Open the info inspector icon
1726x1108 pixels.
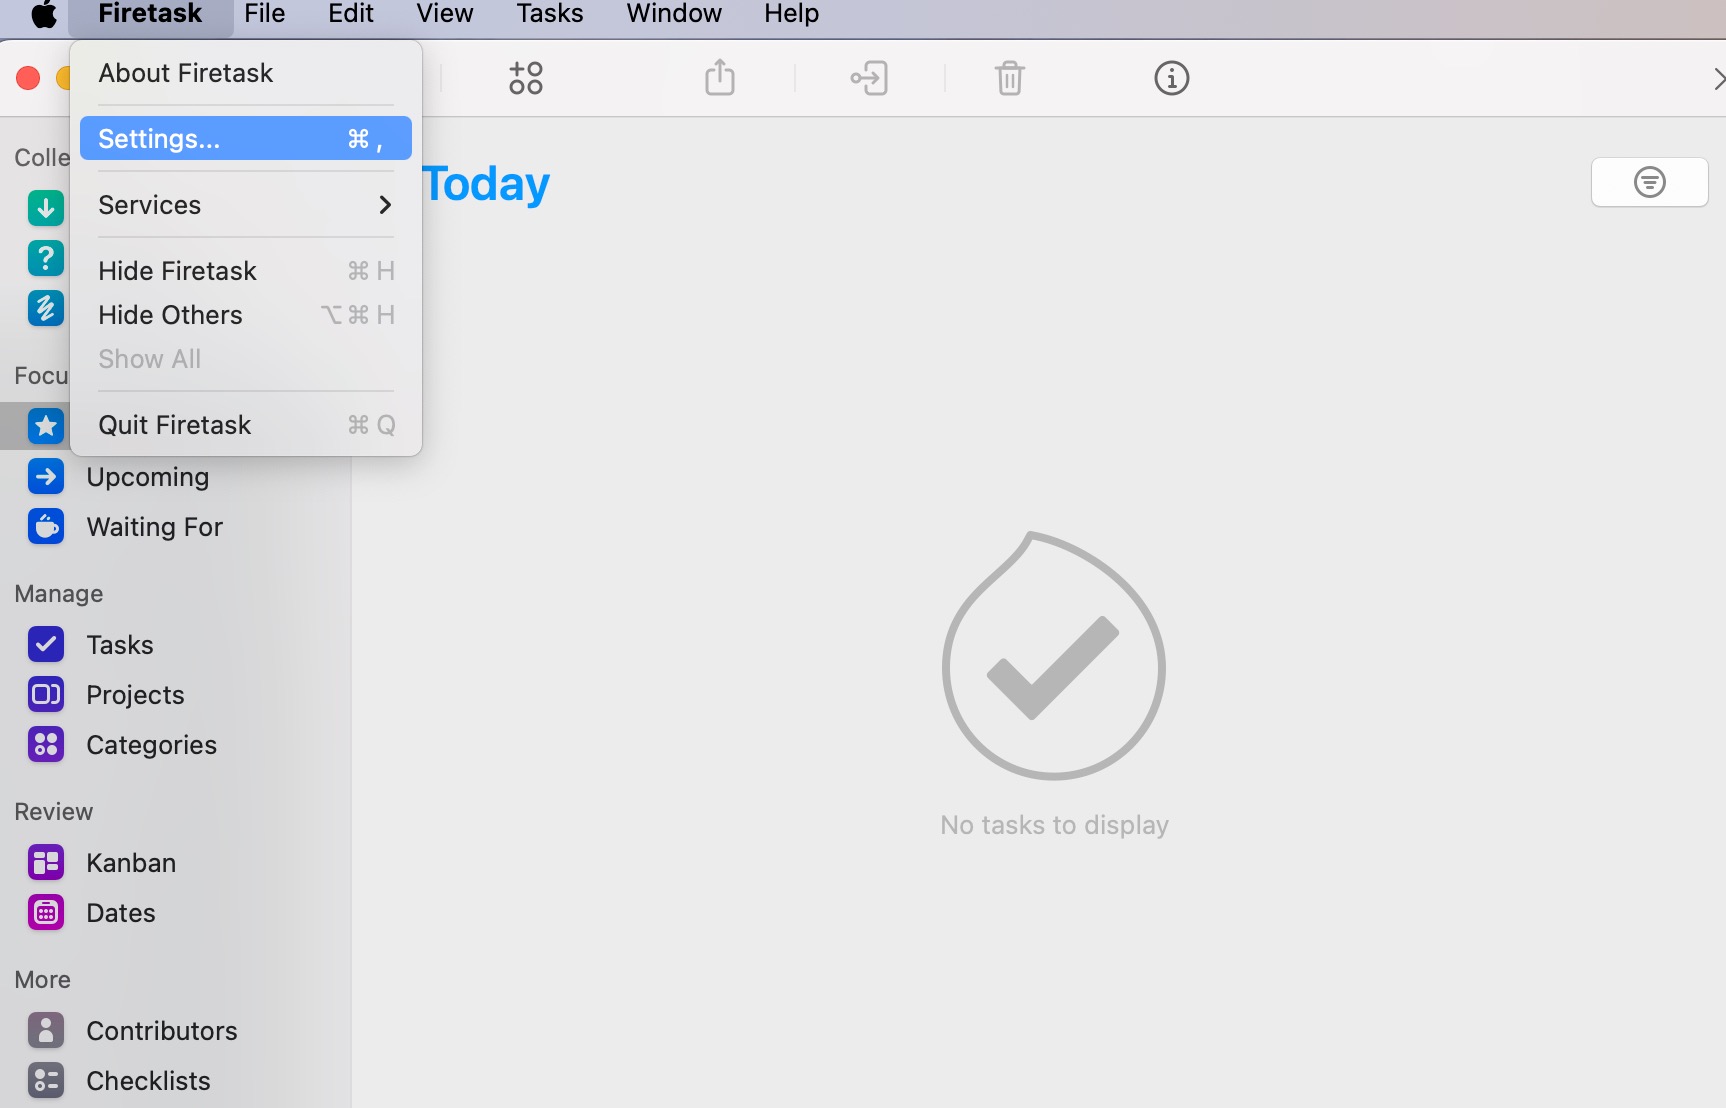(1171, 78)
